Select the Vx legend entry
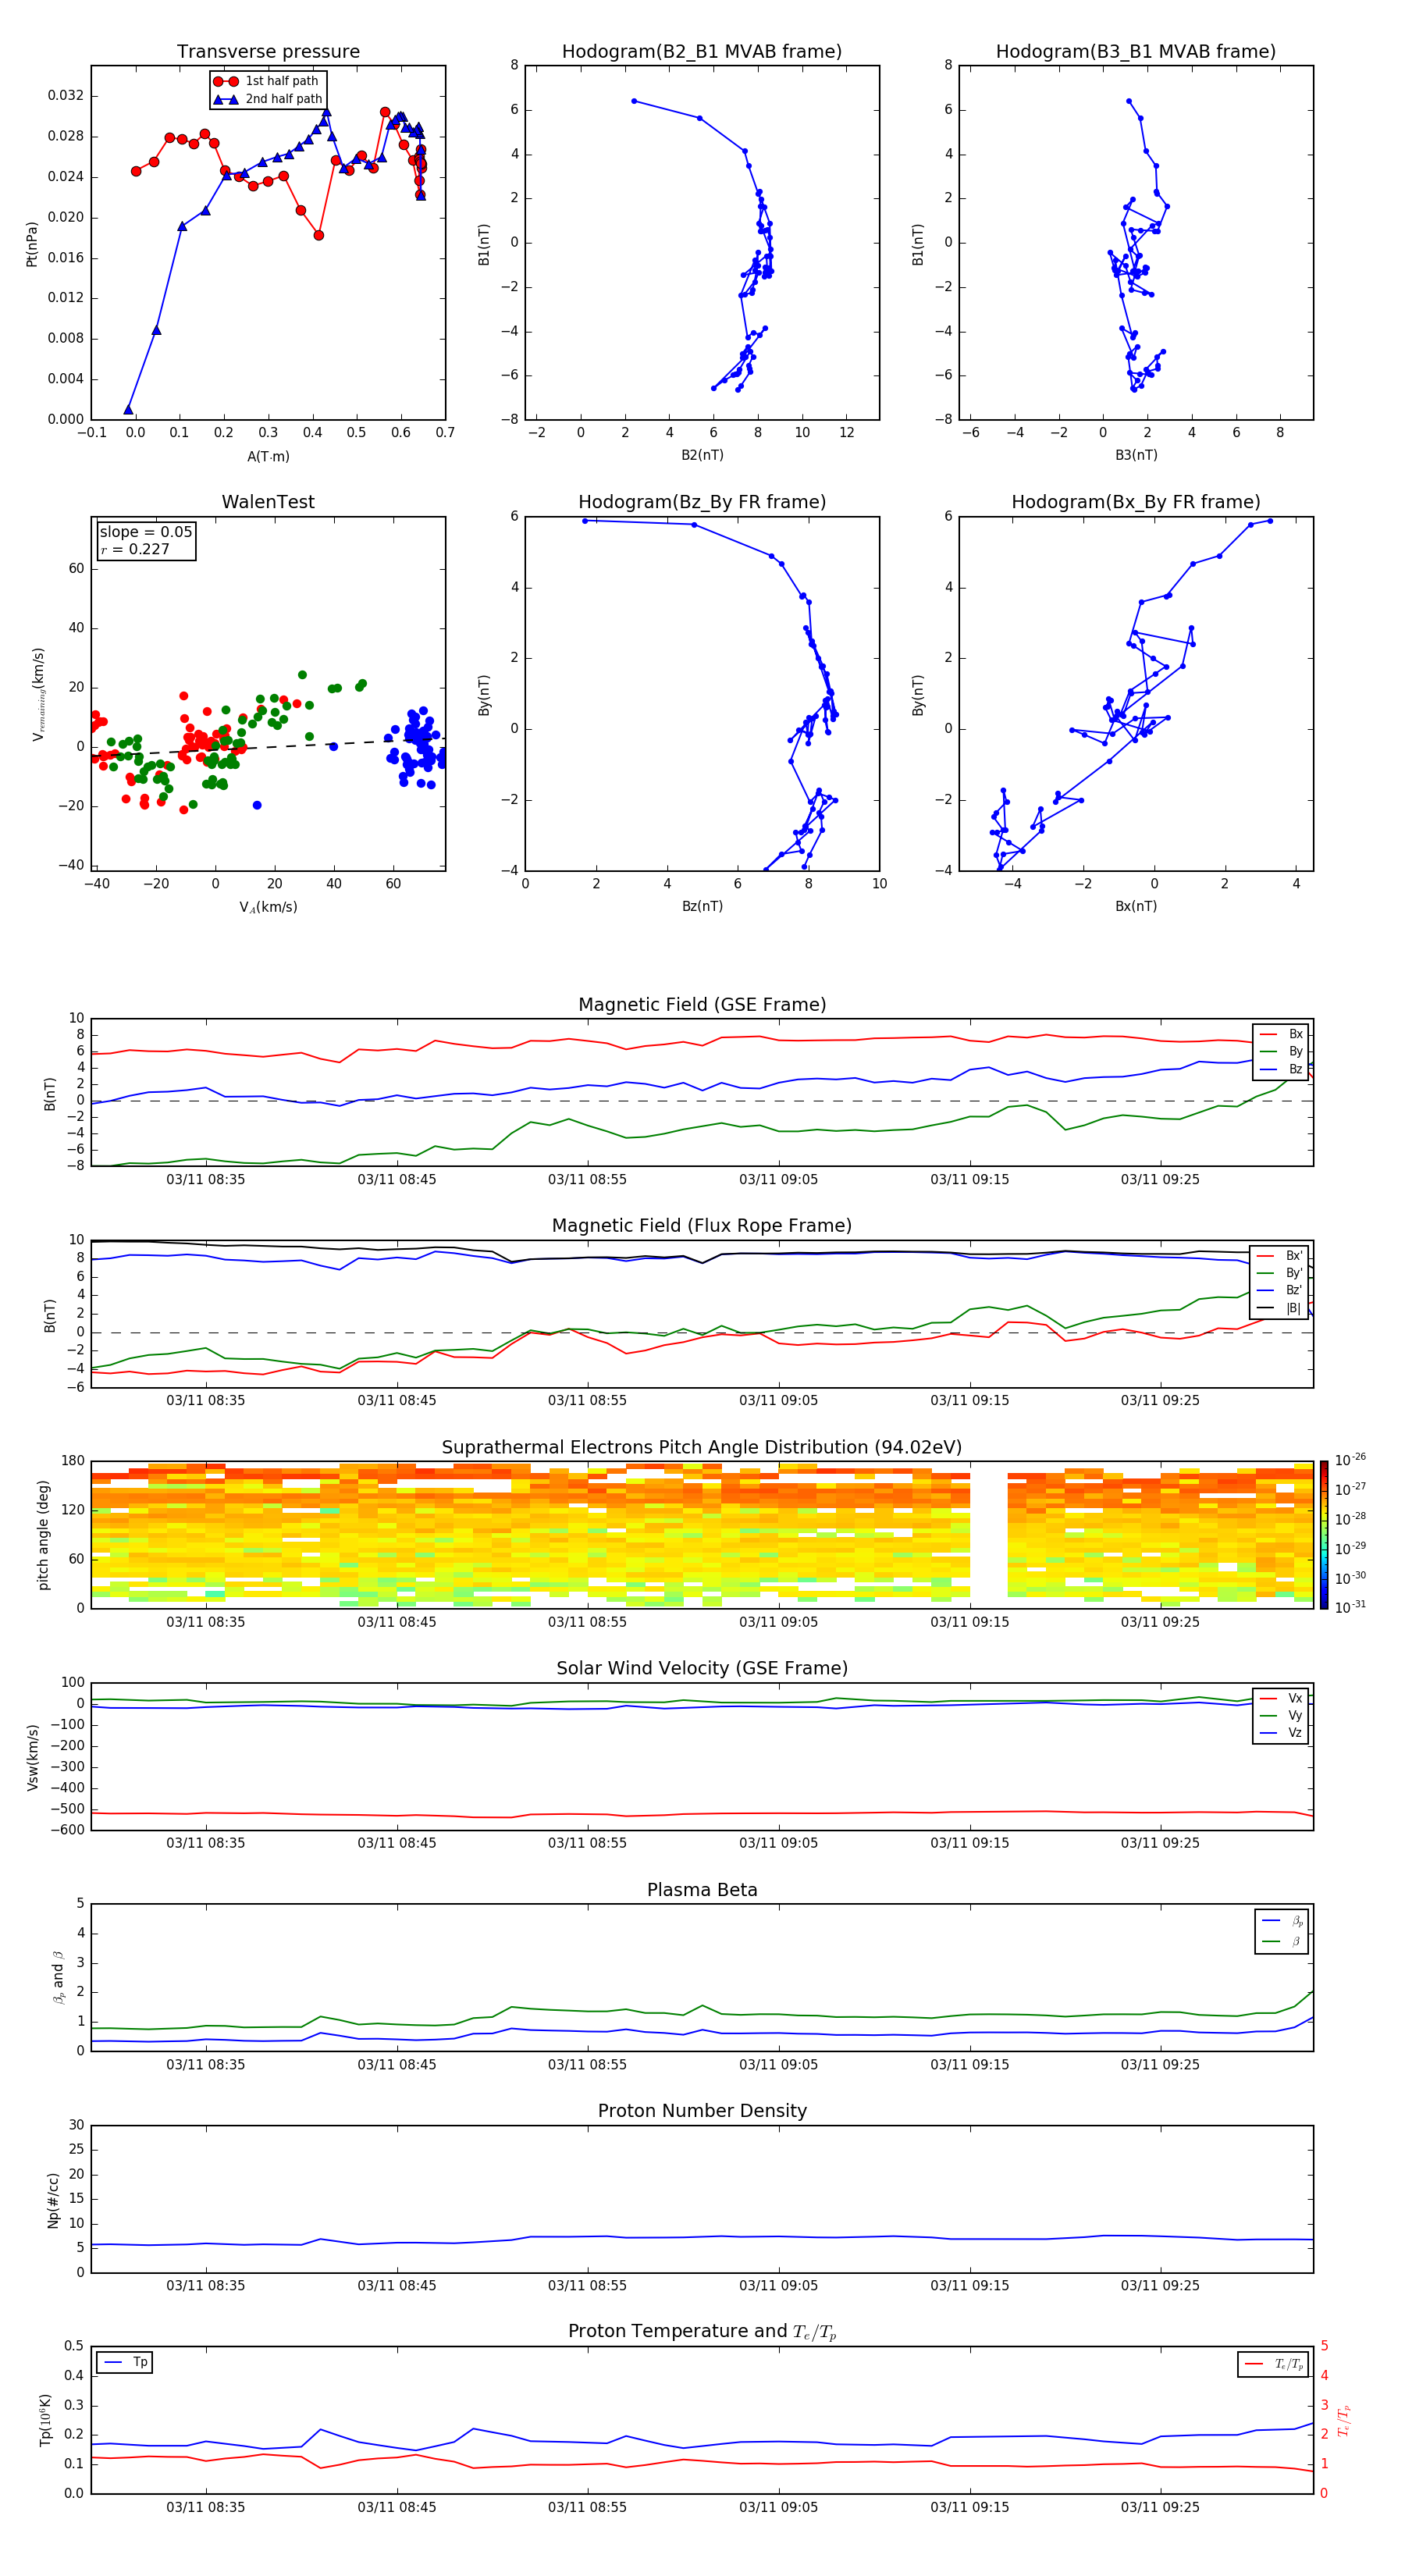This screenshot has width=1405, height=2576. (x=1281, y=1698)
